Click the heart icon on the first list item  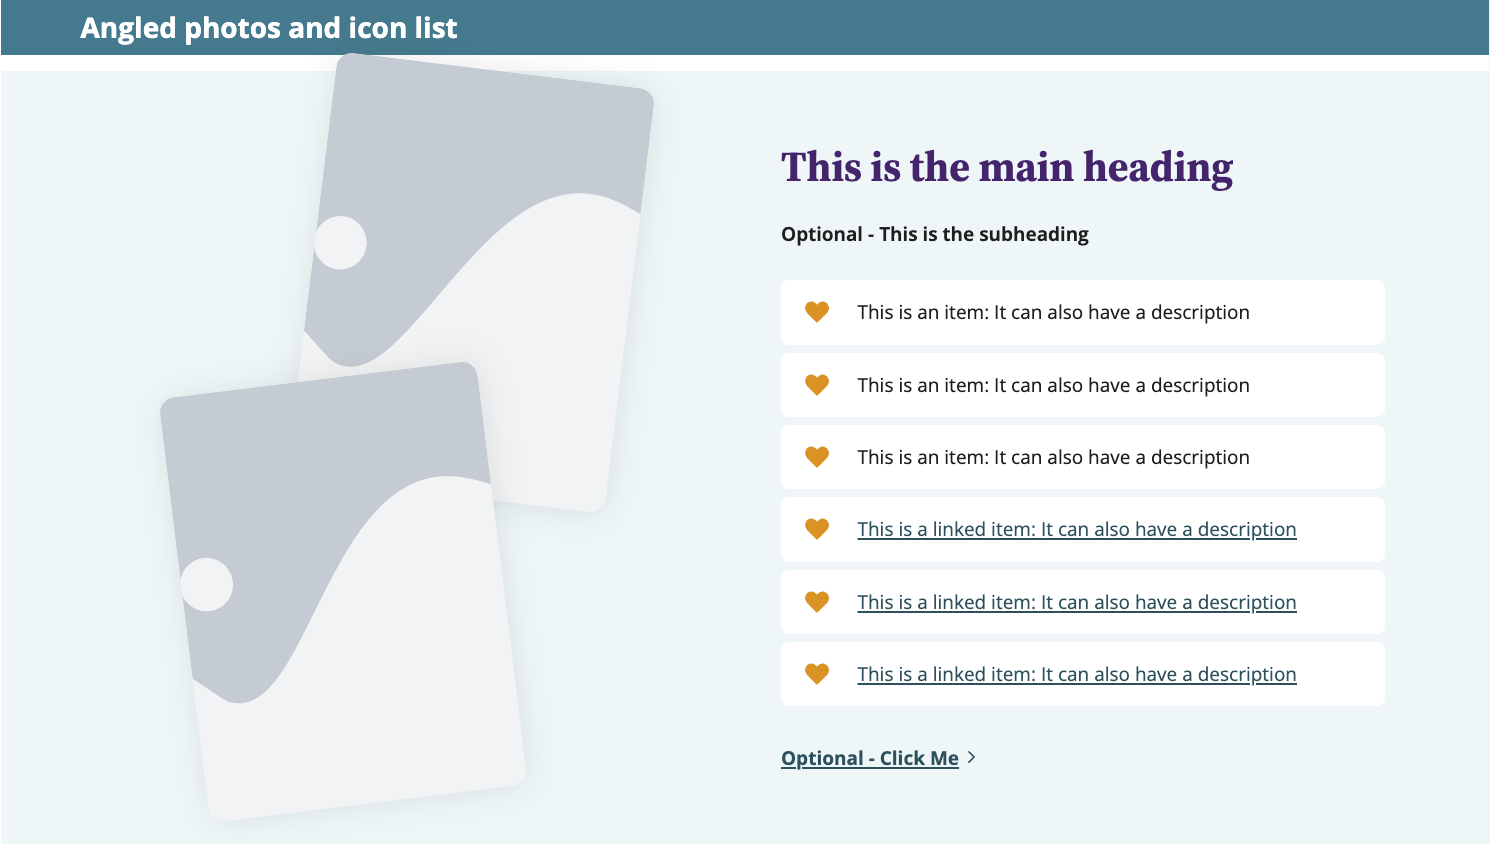coord(817,312)
